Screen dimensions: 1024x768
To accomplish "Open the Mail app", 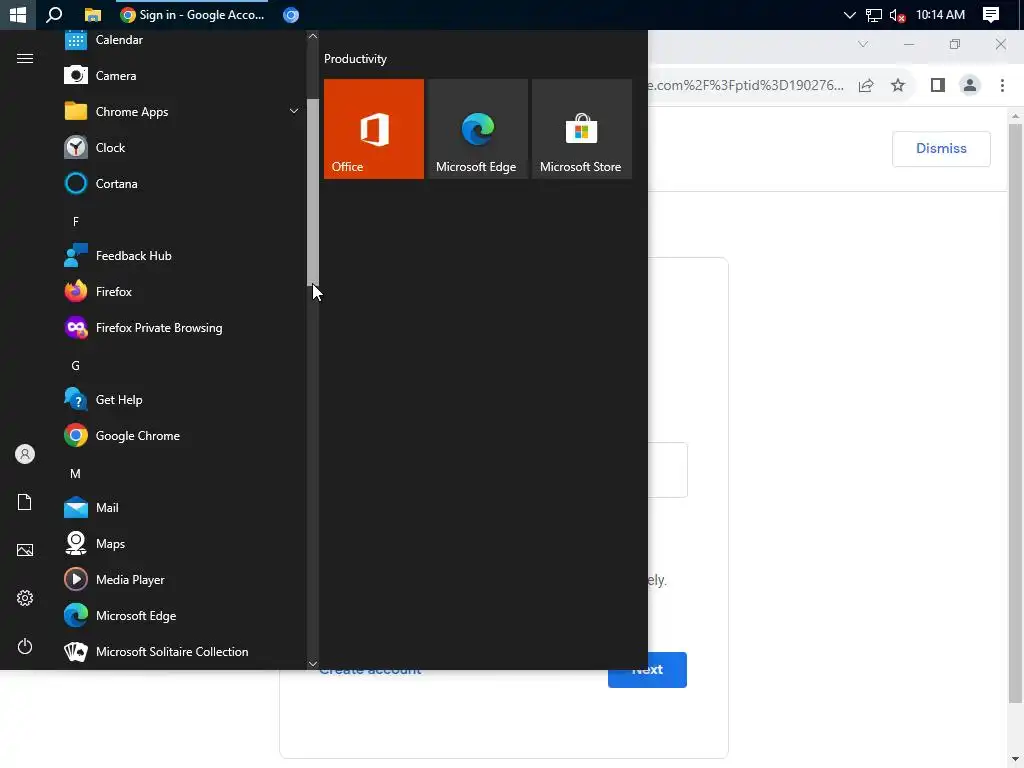I will (x=183, y=507).
